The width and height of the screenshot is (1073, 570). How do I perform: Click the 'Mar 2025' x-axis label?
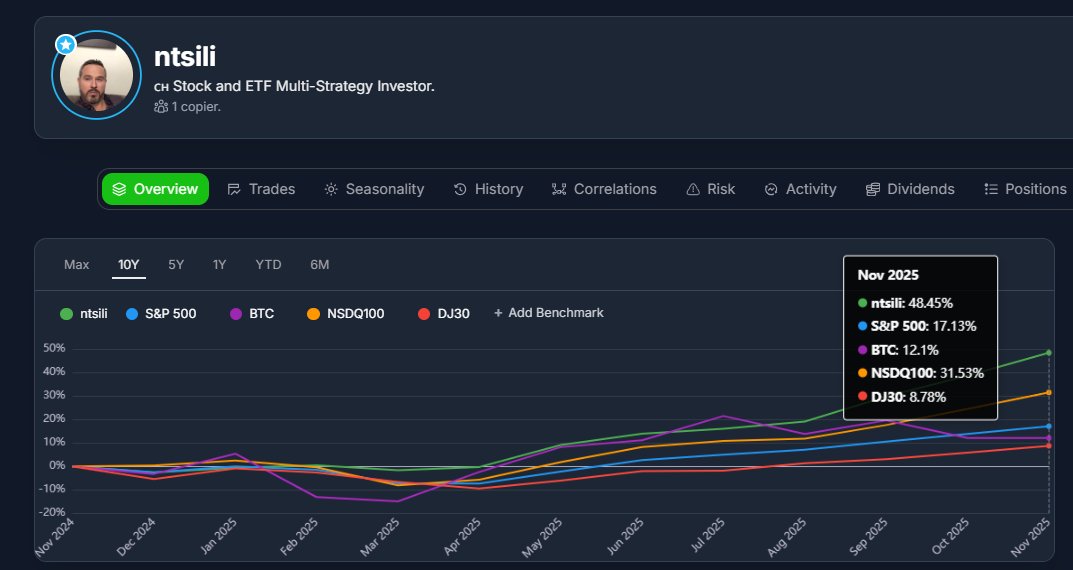[378, 538]
